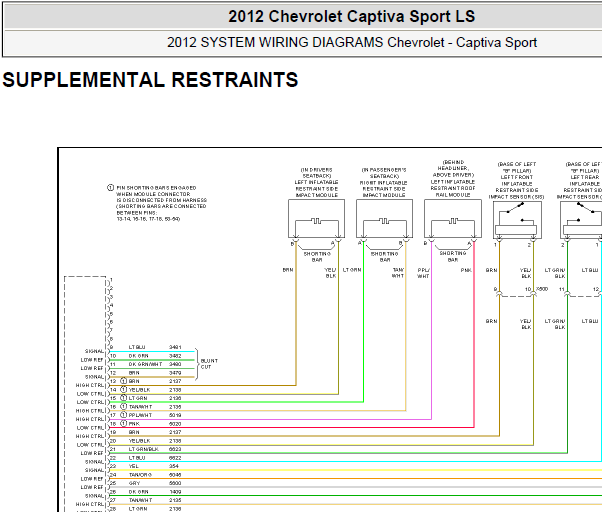Click the 'LT BLU' wire label at pin 22

click(x=137, y=458)
